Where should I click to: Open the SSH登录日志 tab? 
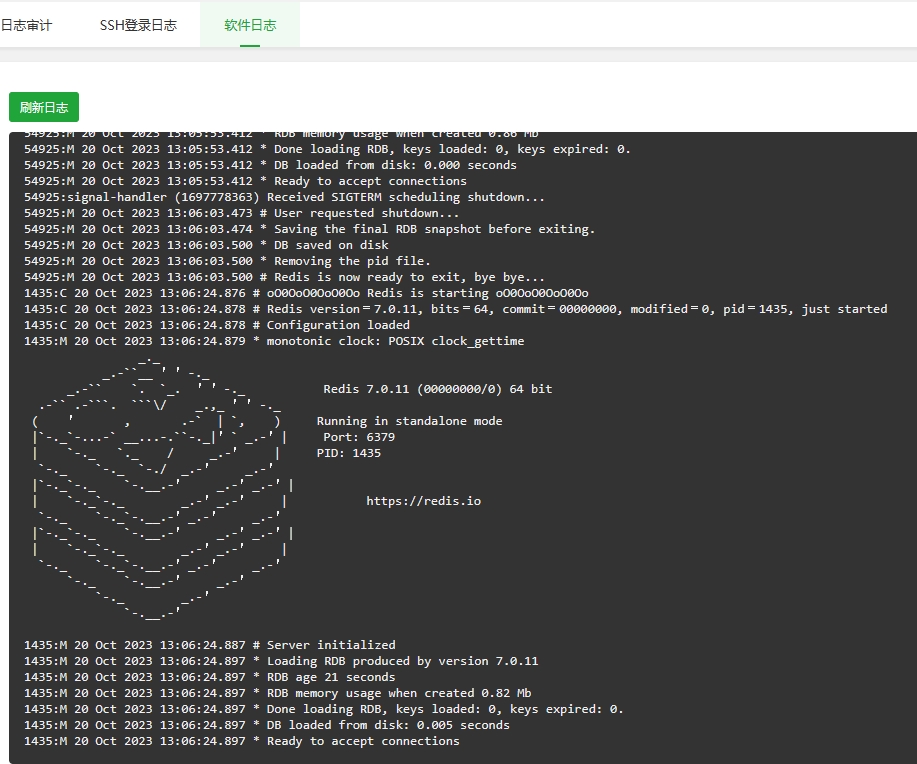click(x=138, y=25)
